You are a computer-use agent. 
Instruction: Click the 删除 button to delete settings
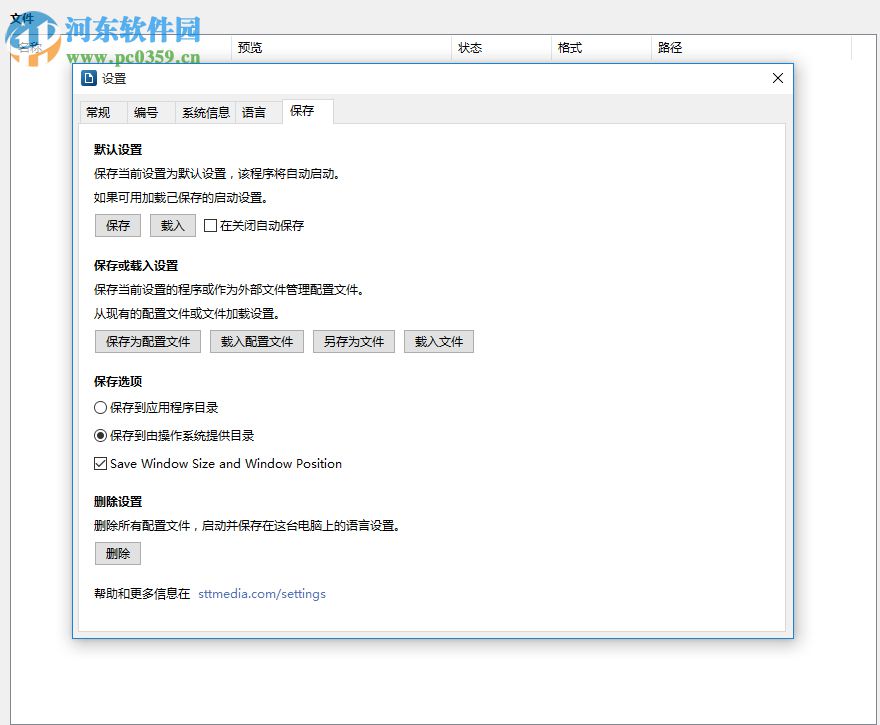[117, 553]
